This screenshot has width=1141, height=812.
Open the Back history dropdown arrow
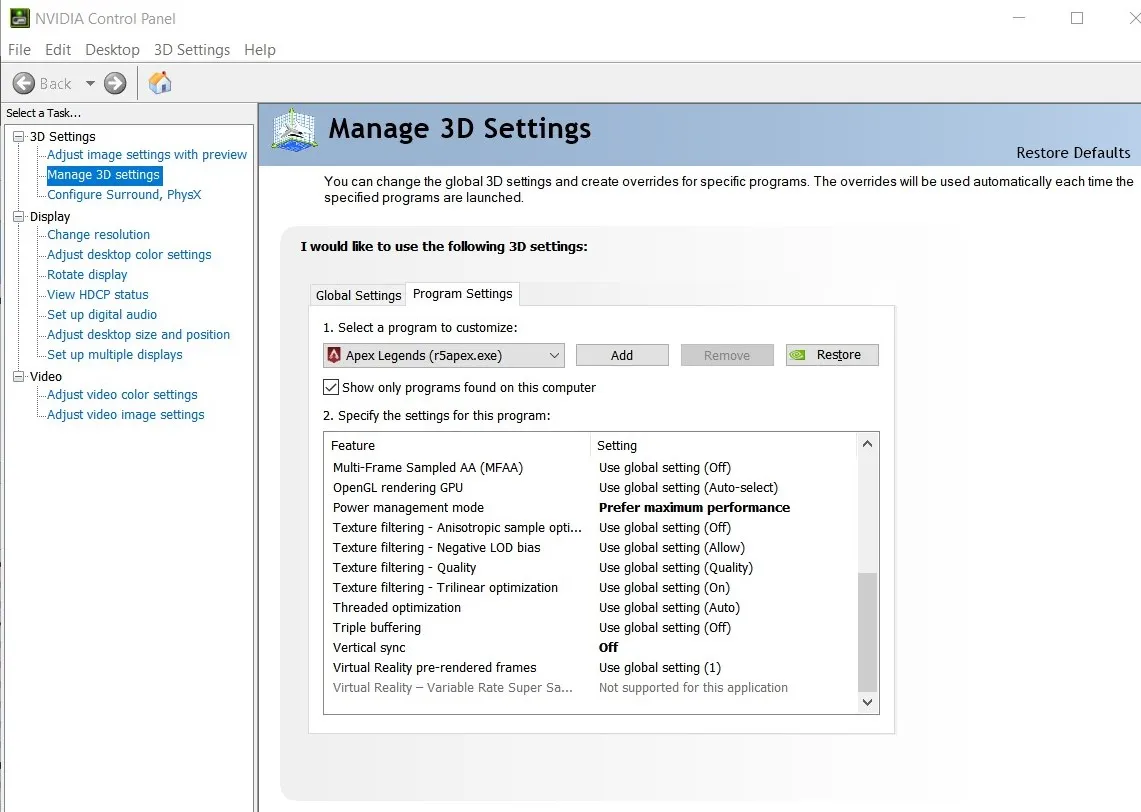tap(90, 84)
